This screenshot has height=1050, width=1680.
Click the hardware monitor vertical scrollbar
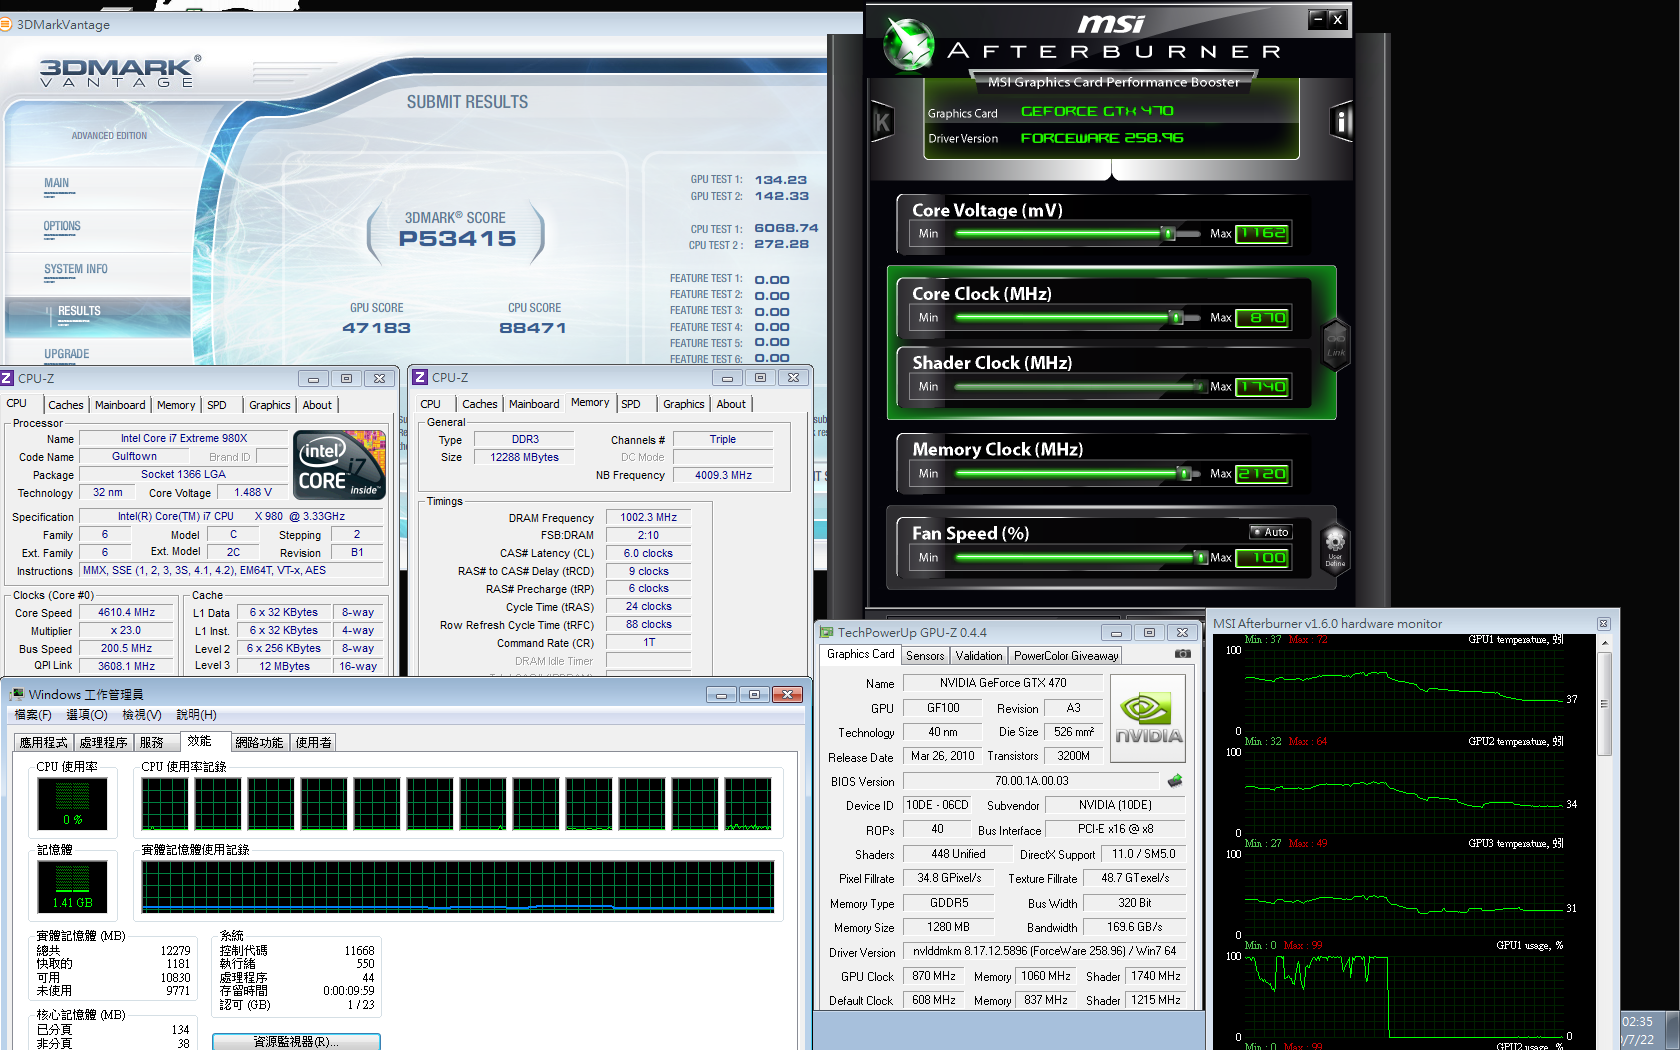point(1604,704)
